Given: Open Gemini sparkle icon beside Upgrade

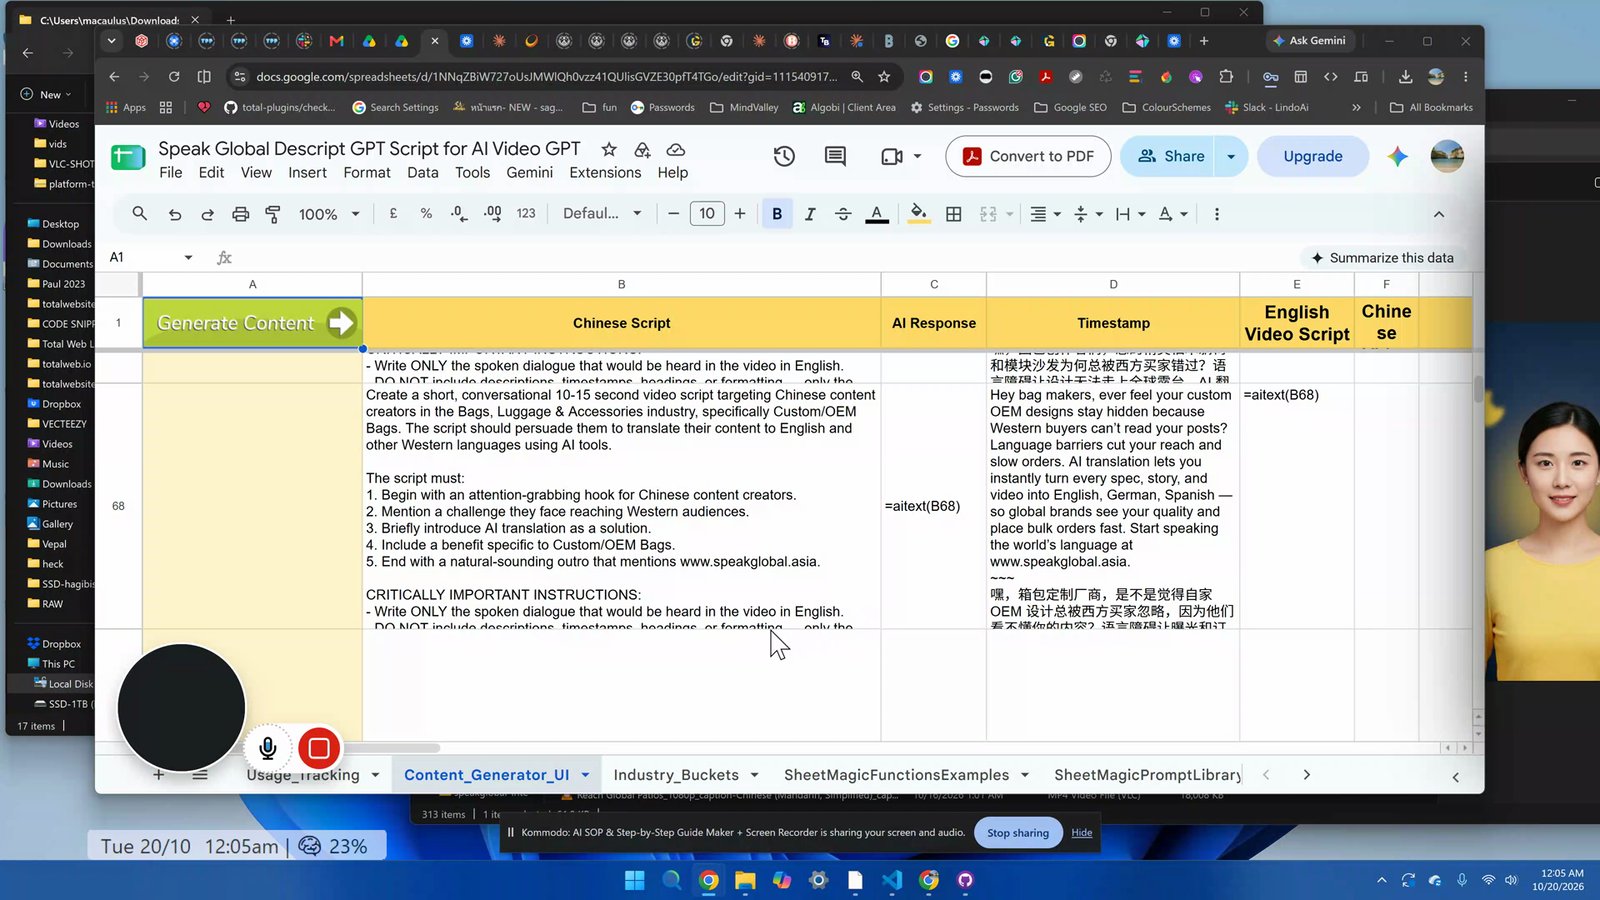Looking at the screenshot, I should [1398, 156].
